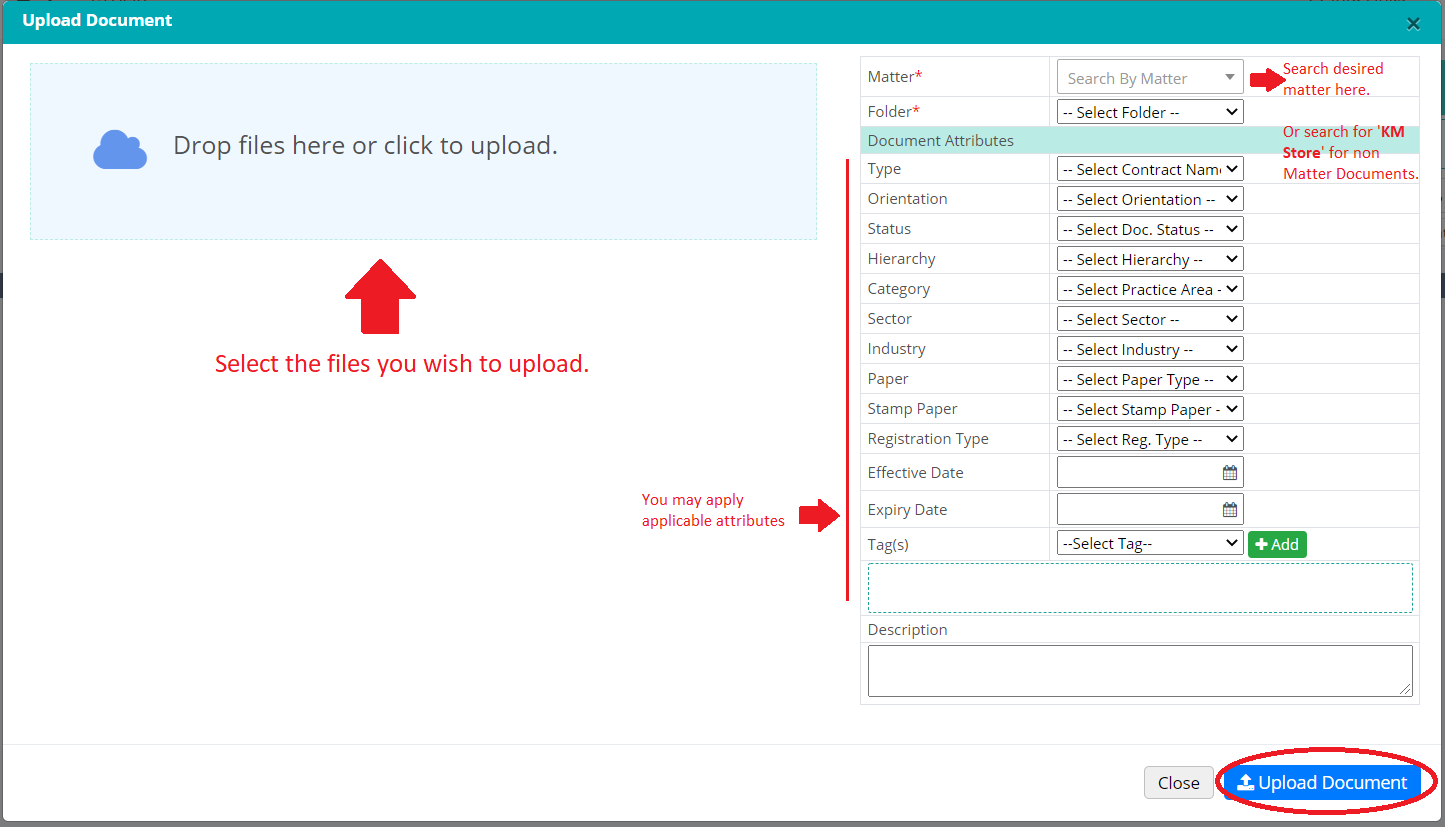The image size is (1445, 827).
Task: Expand the Select Stamp Paper dropdown
Action: [1149, 409]
